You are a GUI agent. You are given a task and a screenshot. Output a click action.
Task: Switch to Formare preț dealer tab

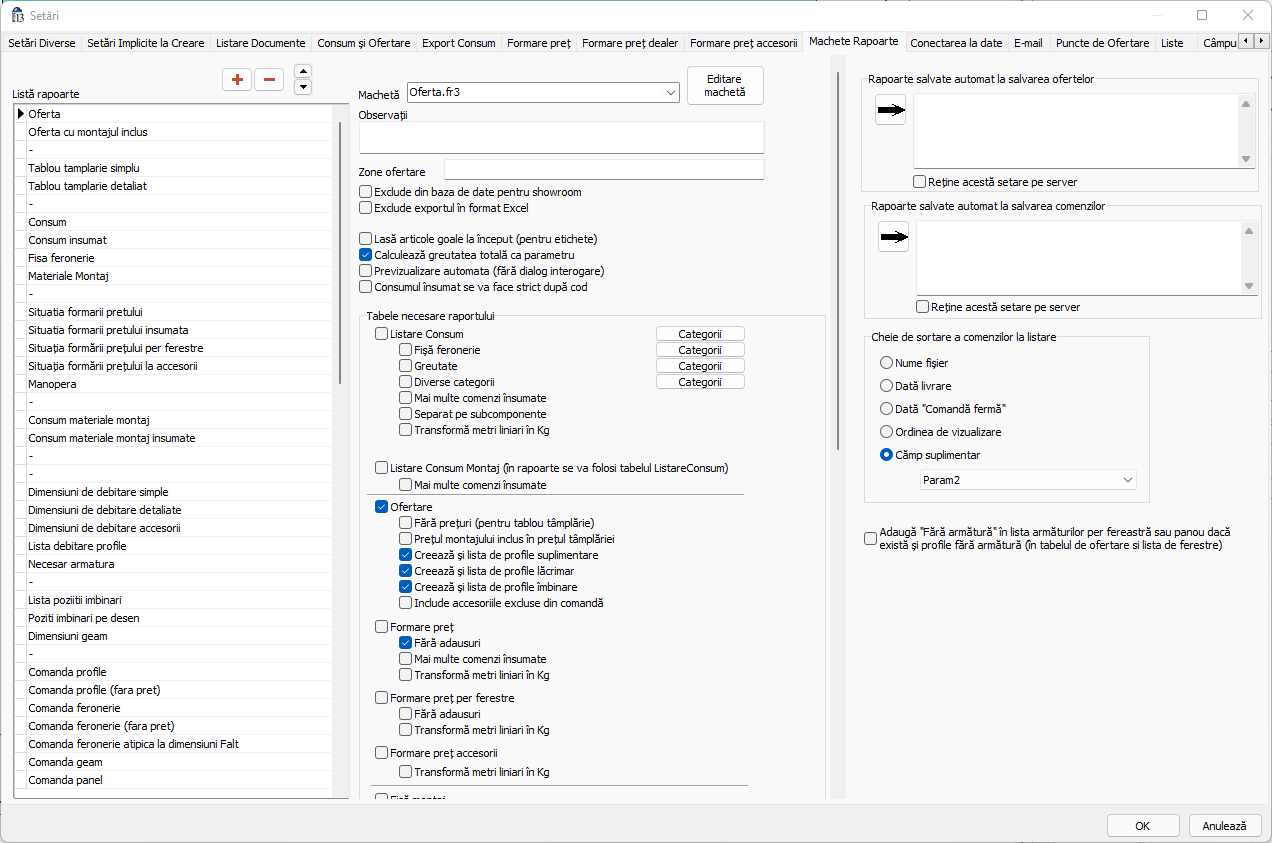pos(630,43)
